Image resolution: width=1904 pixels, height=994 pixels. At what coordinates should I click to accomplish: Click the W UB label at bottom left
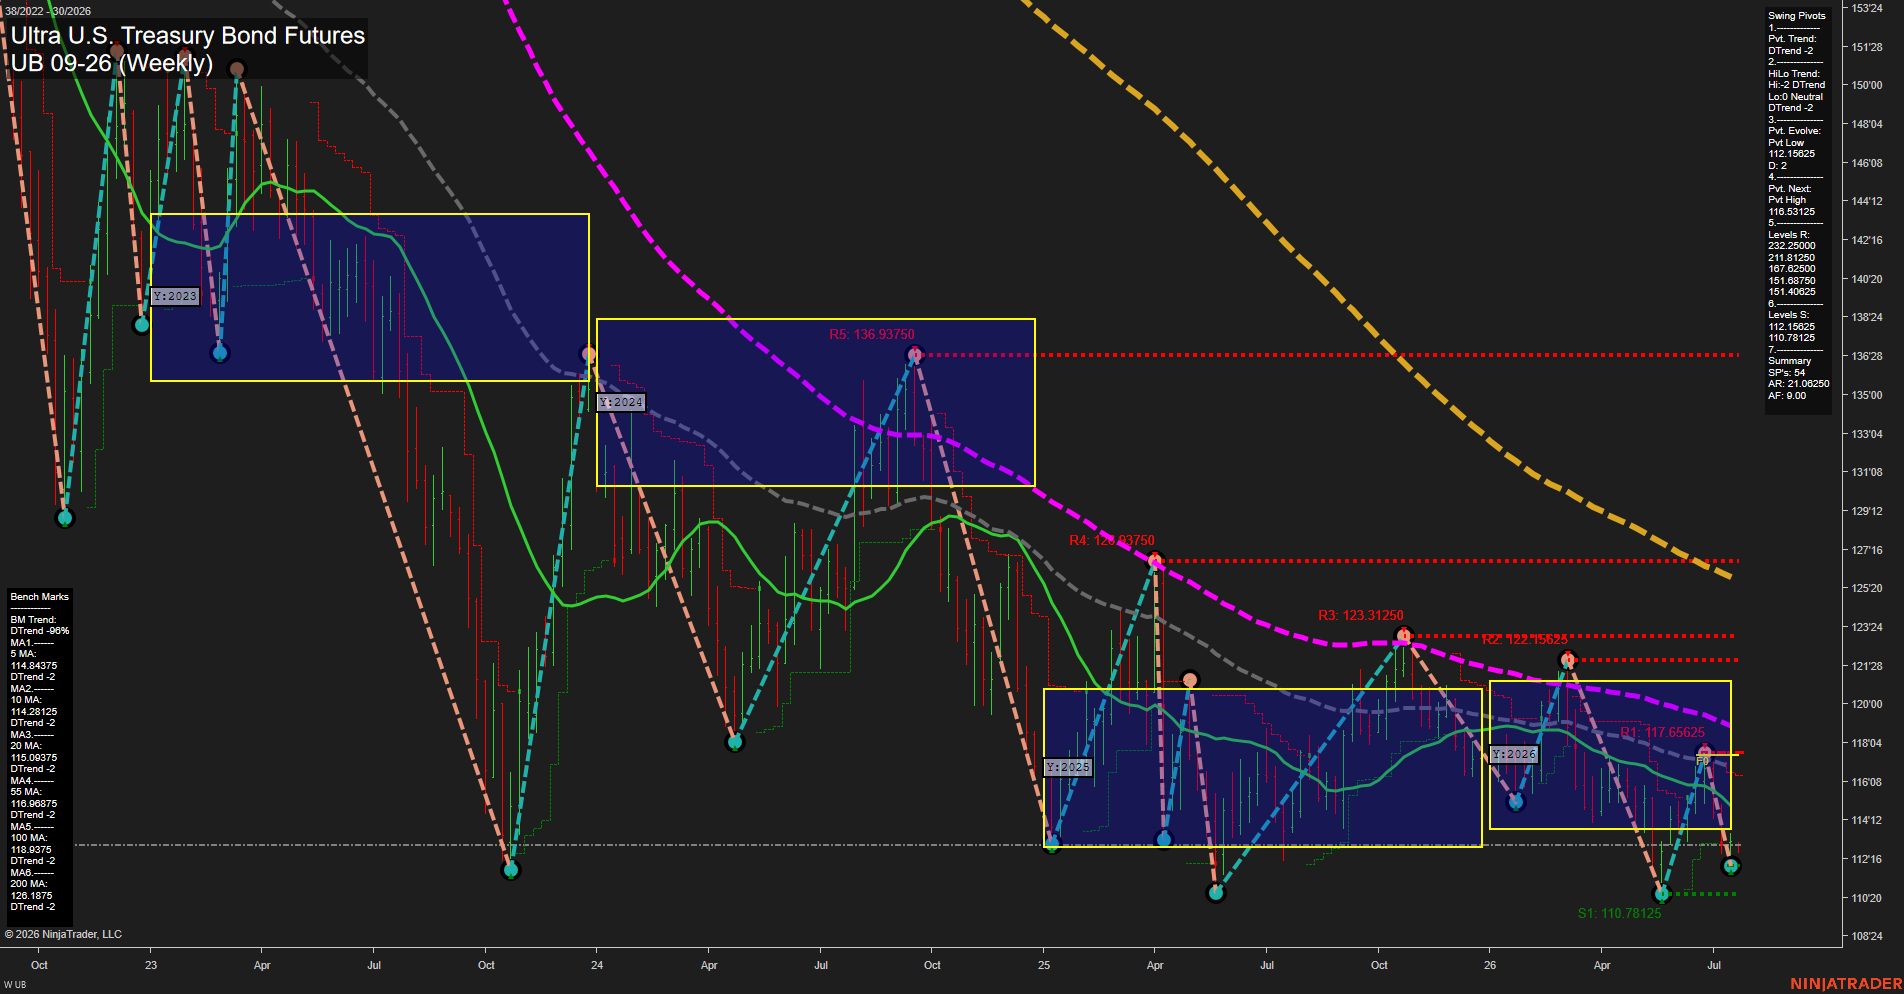click(14, 985)
